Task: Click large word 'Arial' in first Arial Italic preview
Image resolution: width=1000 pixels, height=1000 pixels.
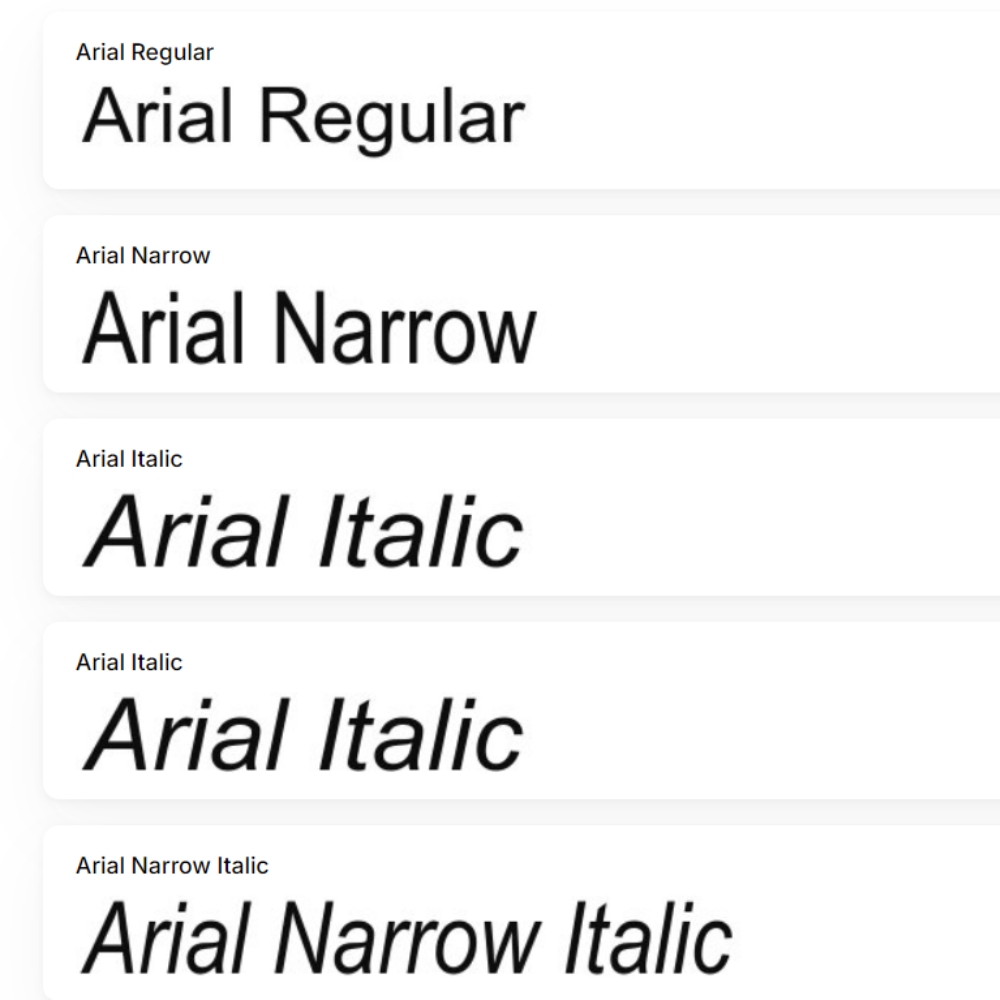Action: 187,532
